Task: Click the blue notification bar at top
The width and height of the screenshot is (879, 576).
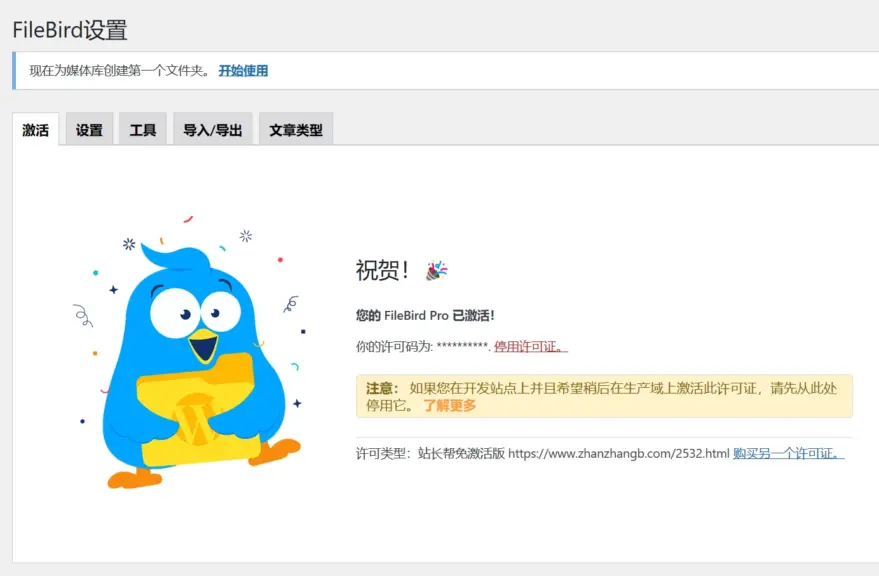Action: click(x=440, y=72)
